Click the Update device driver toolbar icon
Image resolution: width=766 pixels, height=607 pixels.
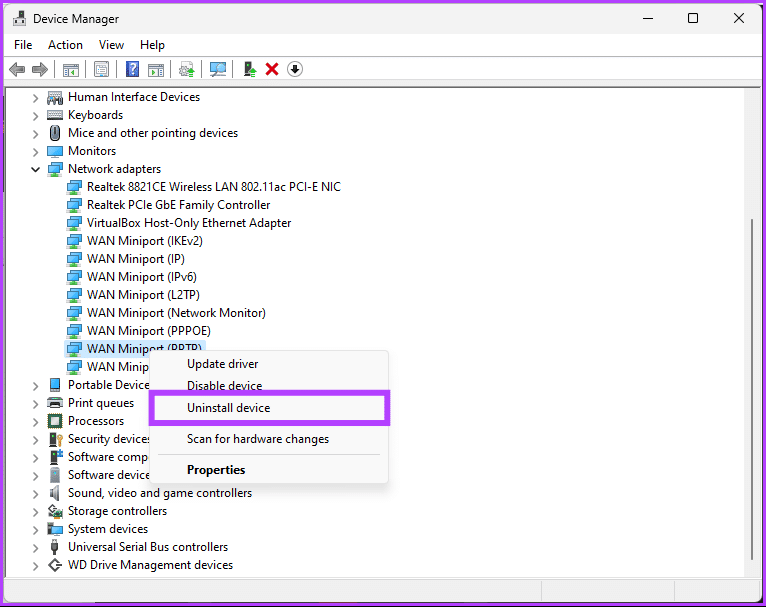(x=187, y=69)
